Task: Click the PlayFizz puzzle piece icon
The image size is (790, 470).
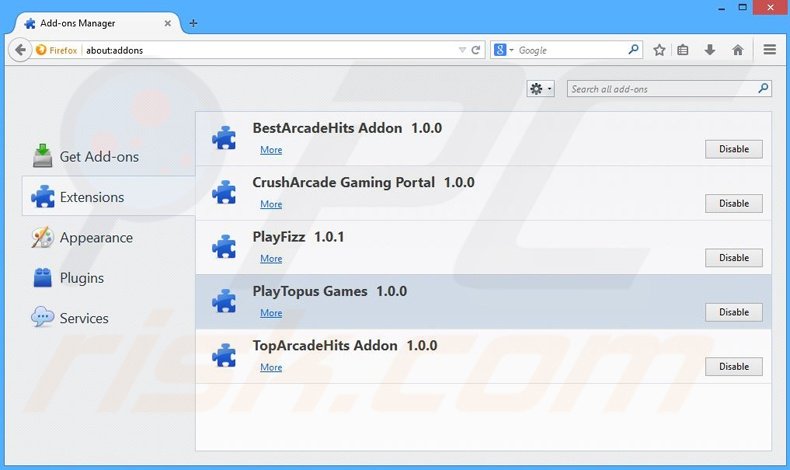Action: coord(224,246)
